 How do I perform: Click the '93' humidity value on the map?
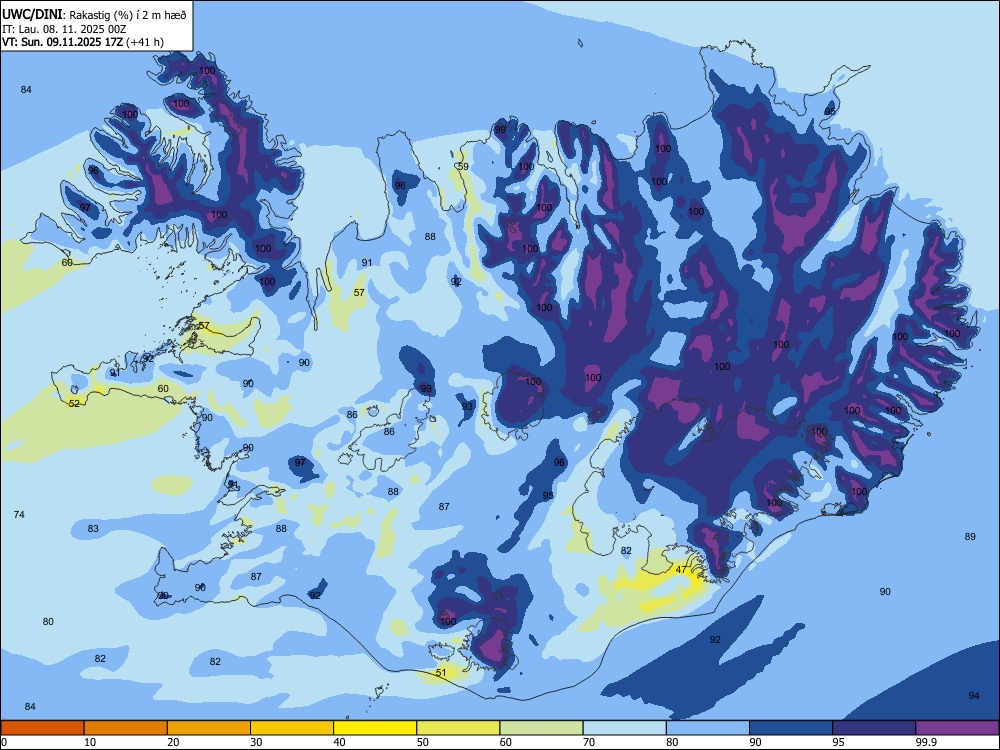click(x=467, y=407)
